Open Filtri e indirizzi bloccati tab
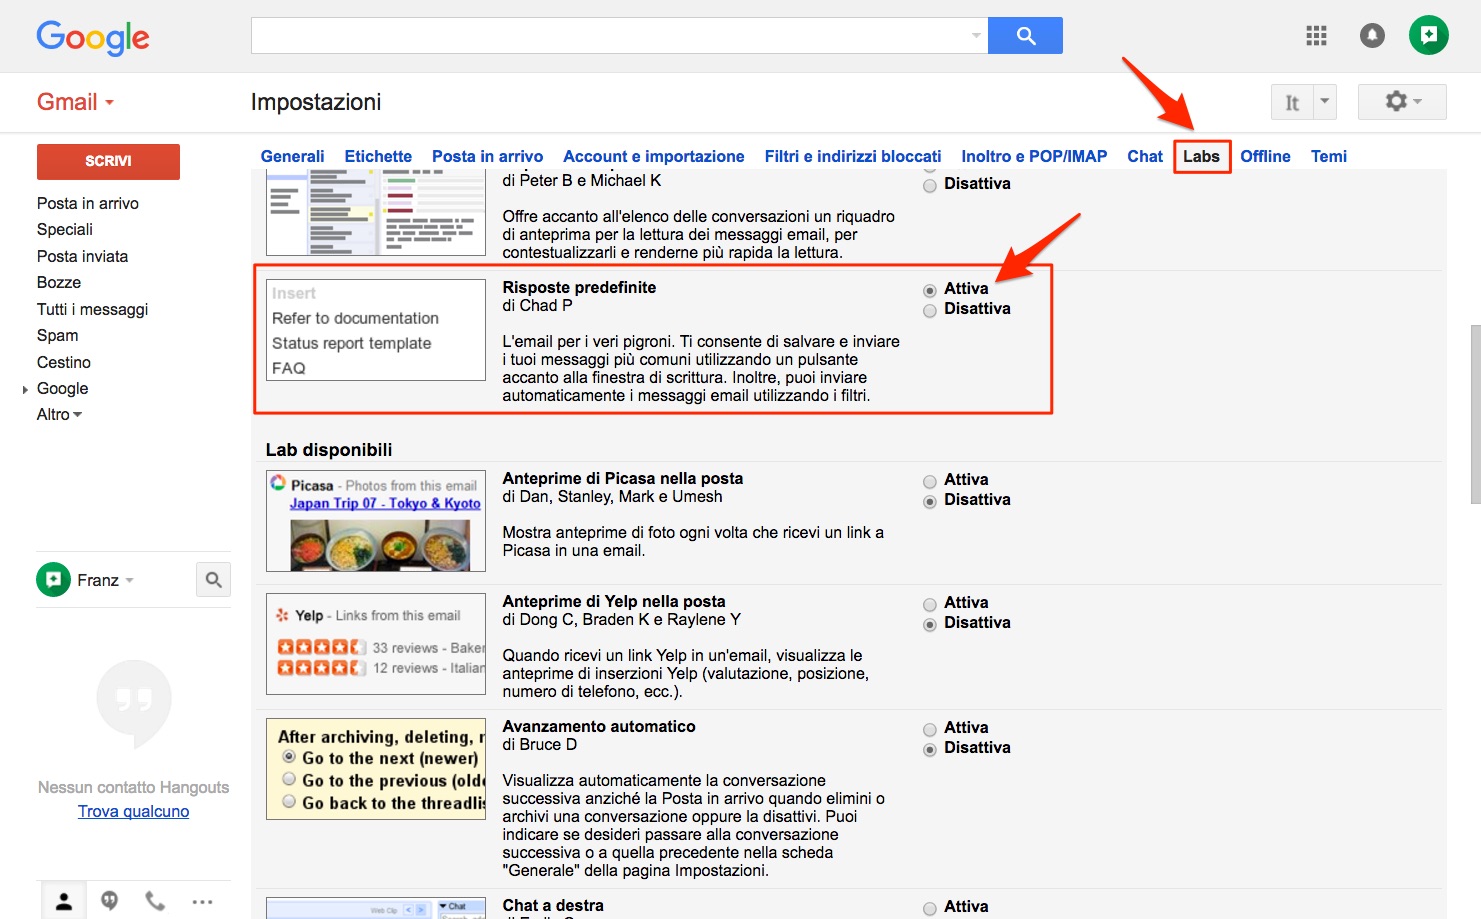 coord(852,156)
